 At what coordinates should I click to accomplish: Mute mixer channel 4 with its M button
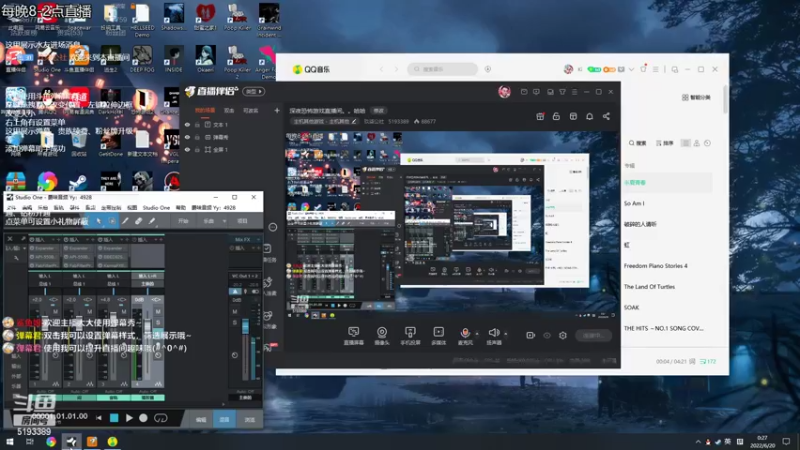tap(158, 311)
